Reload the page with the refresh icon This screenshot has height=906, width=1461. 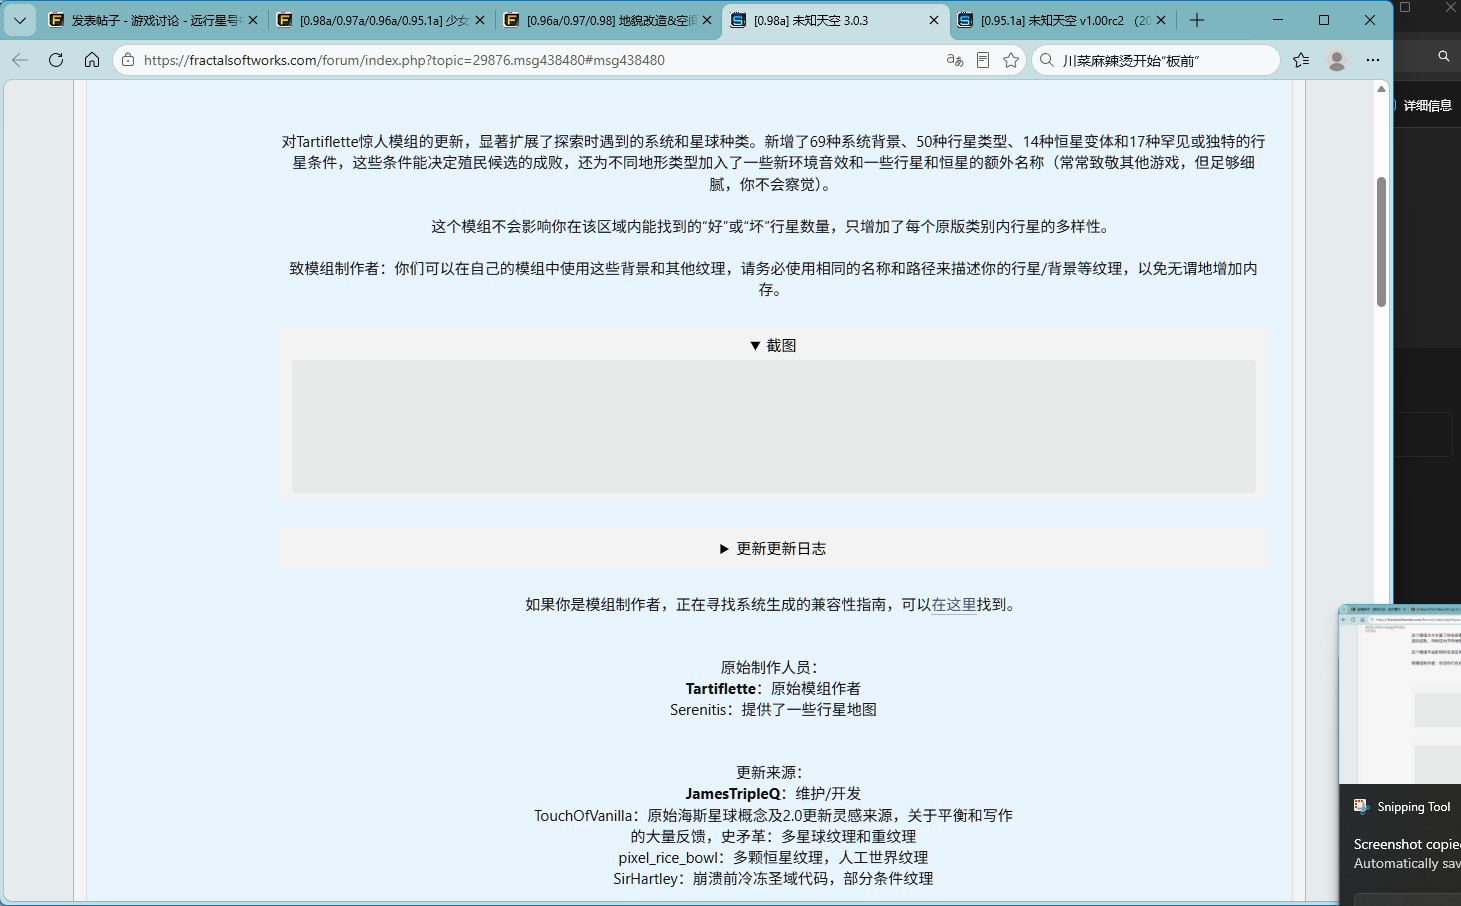(x=56, y=60)
